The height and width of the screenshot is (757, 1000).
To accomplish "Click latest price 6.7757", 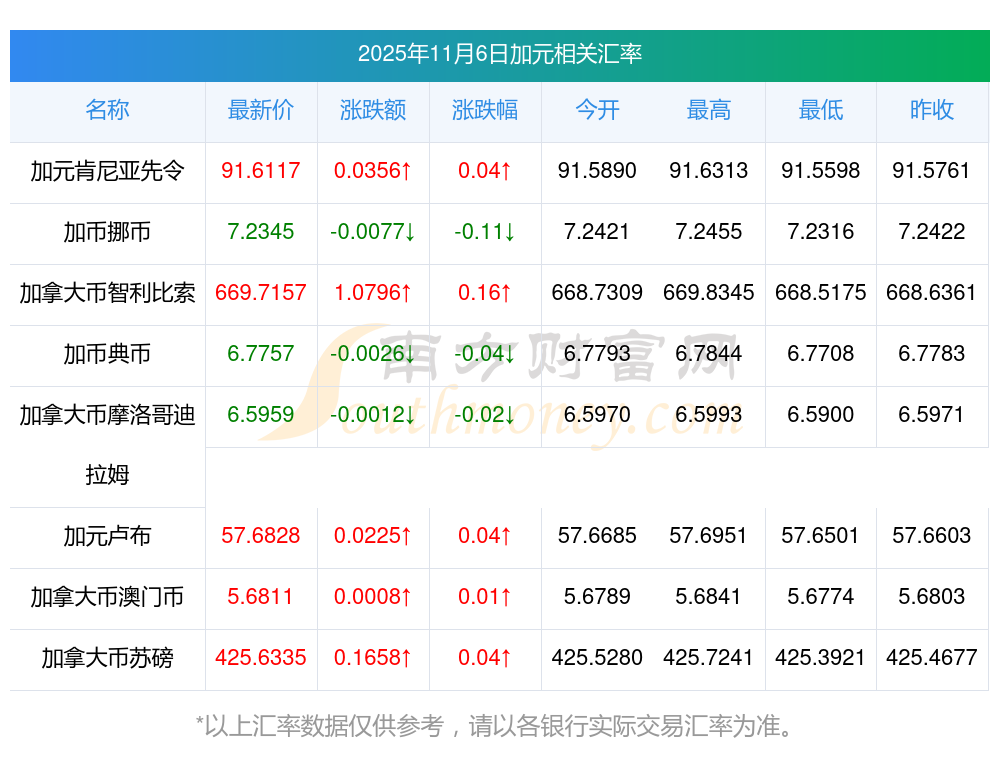I will (x=260, y=353).
